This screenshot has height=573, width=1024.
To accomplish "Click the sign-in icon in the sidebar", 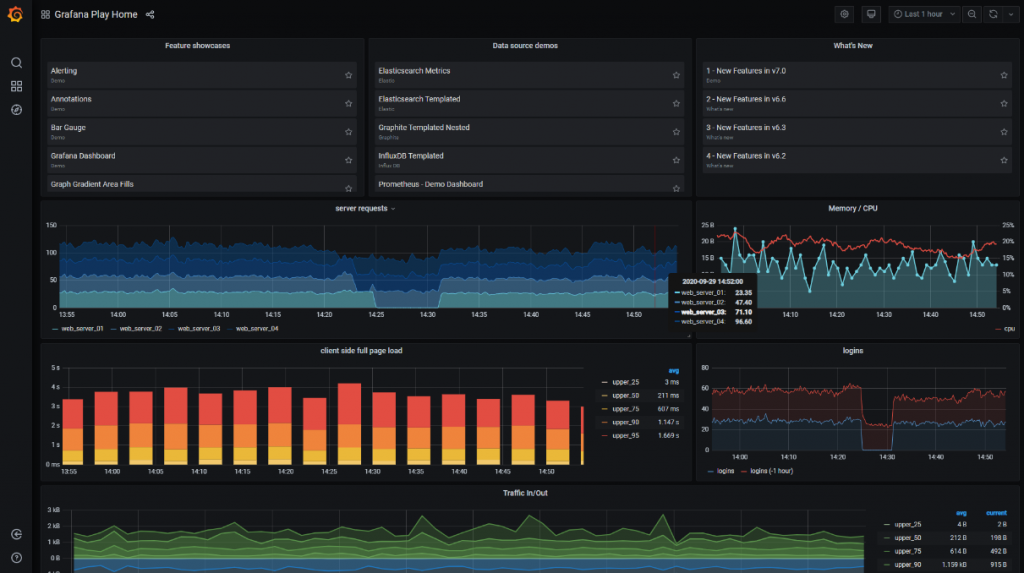I will coord(16,535).
